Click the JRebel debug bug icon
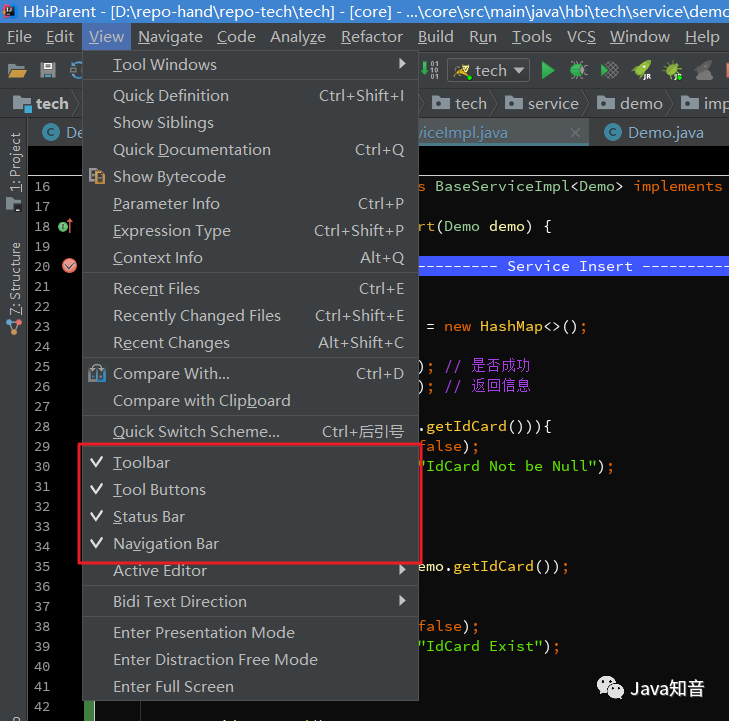 [673, 71]
